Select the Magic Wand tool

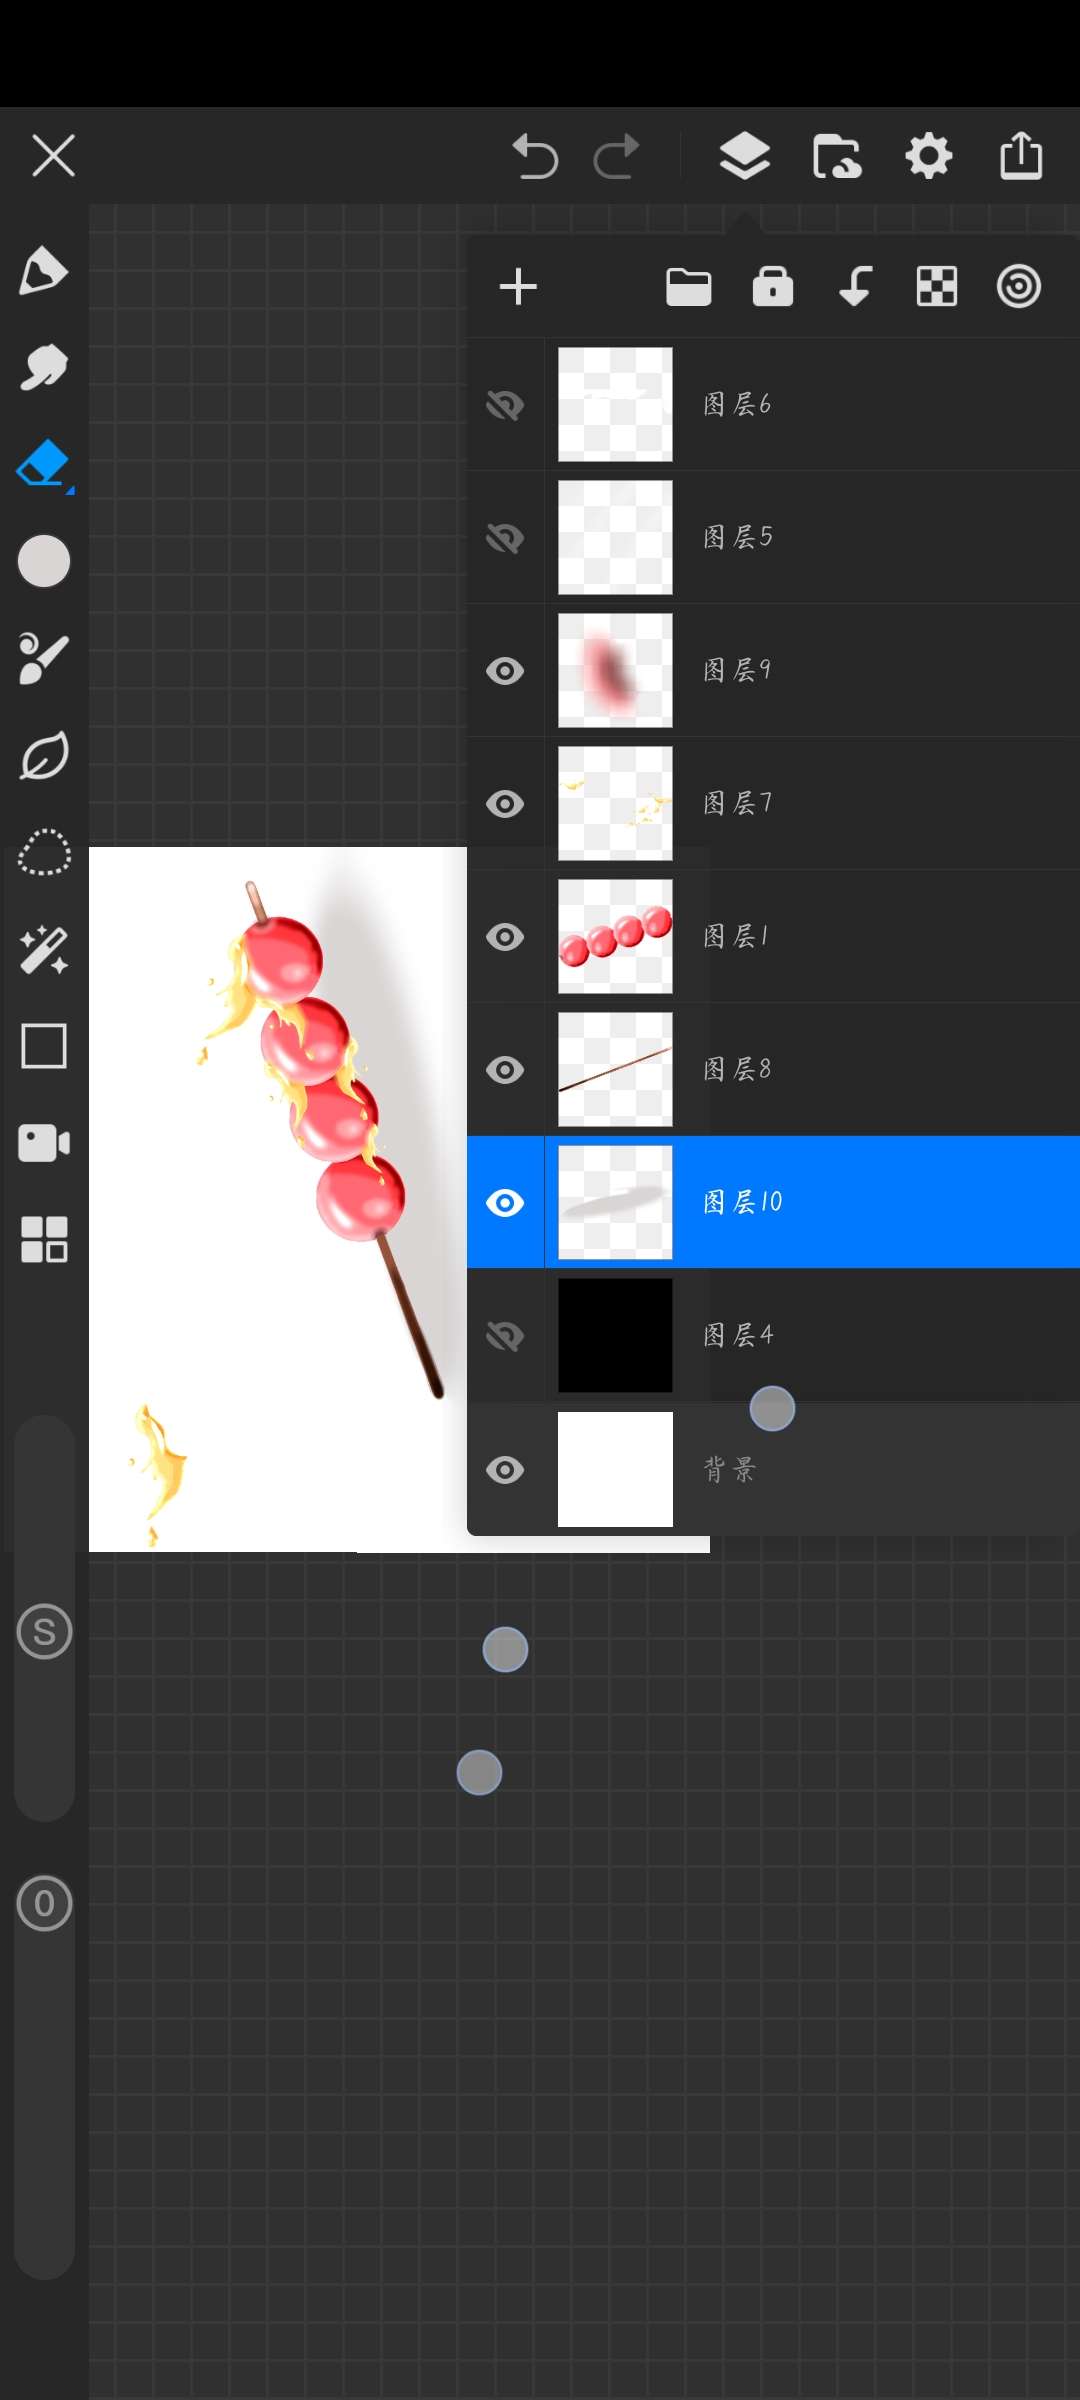pos(44,950)
